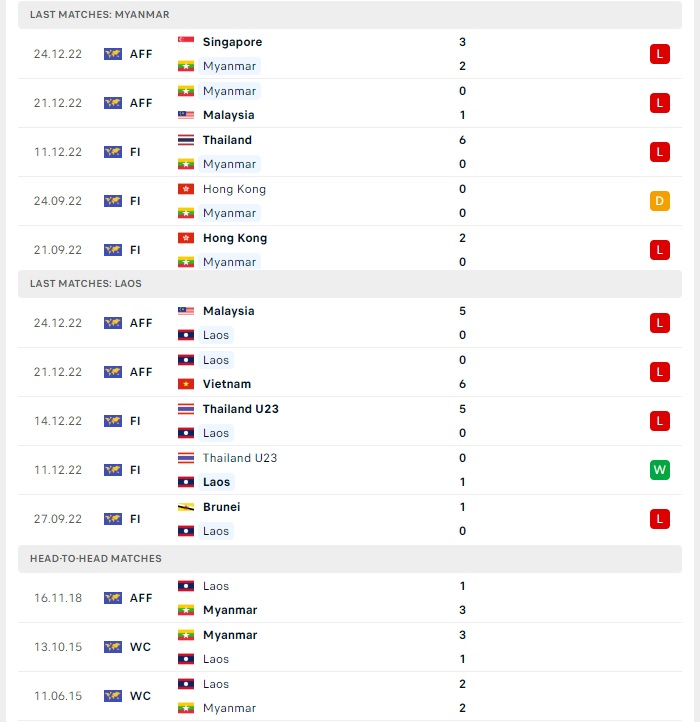Click the yellow D draw badge

pyautogui.click(x=659, y=201)
